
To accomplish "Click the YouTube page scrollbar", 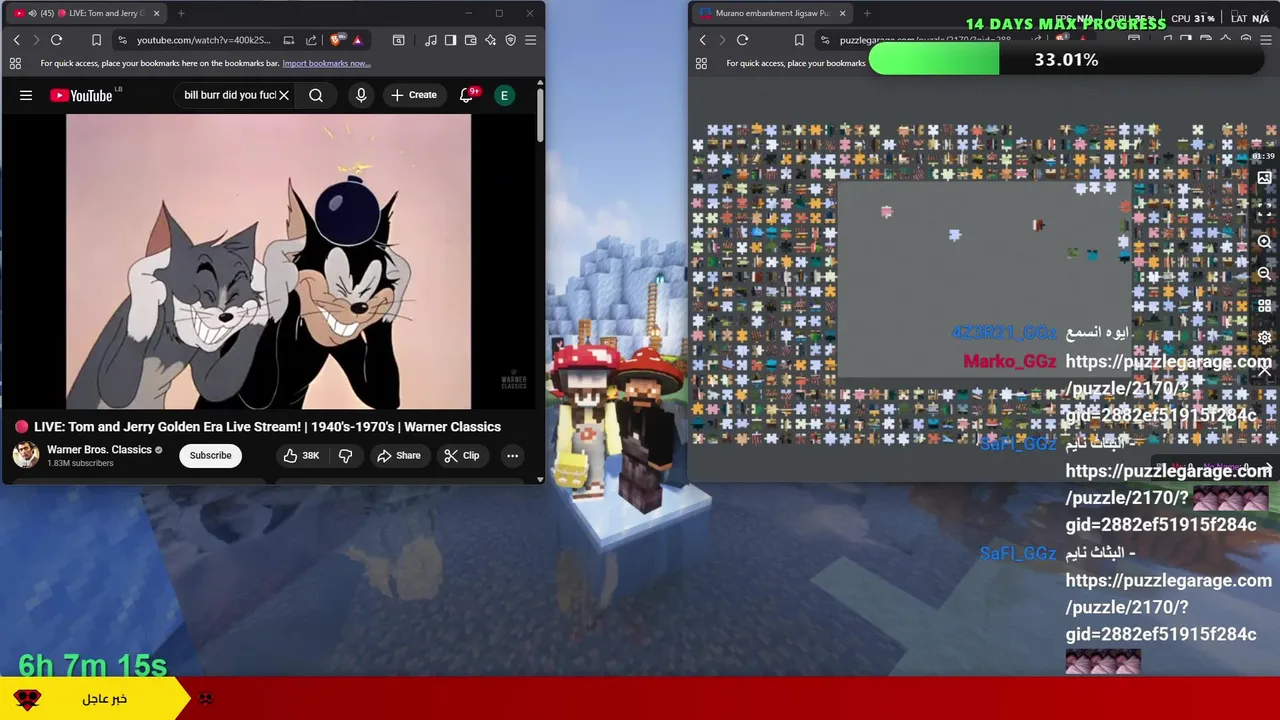I will click(540, 115).
